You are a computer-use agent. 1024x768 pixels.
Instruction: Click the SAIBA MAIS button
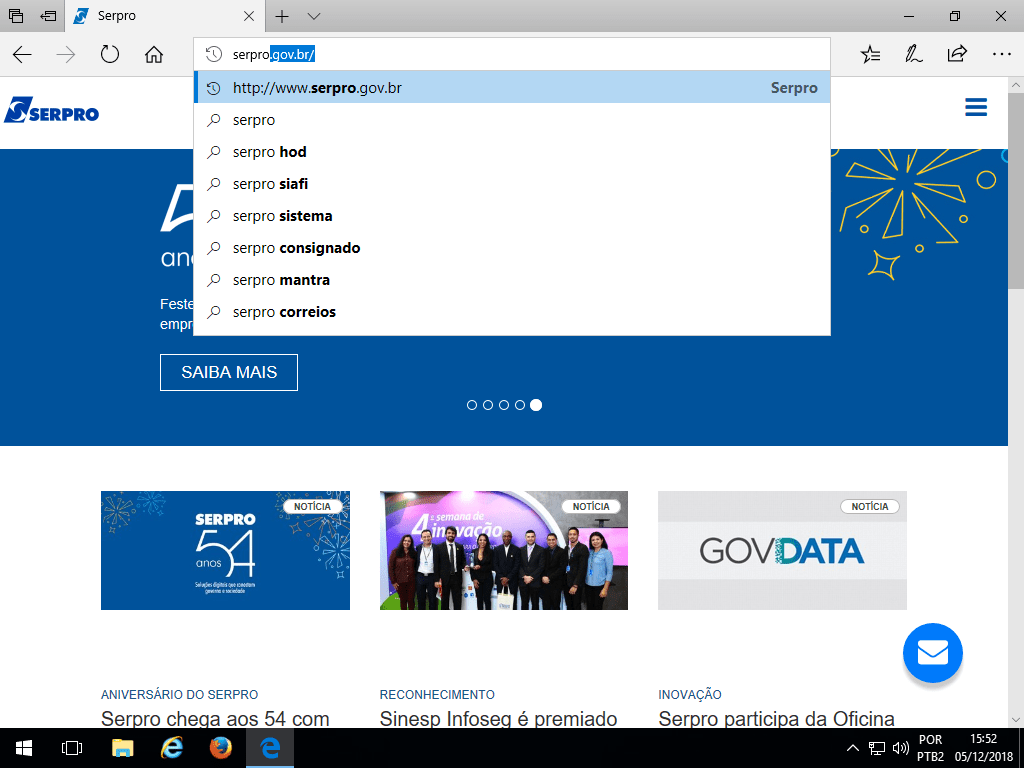229,372
